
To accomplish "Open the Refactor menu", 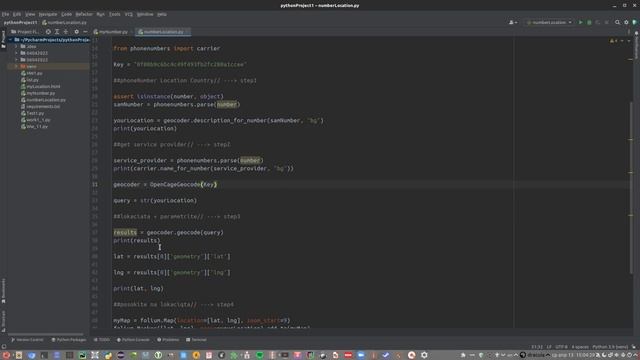I will coord(84,14).
